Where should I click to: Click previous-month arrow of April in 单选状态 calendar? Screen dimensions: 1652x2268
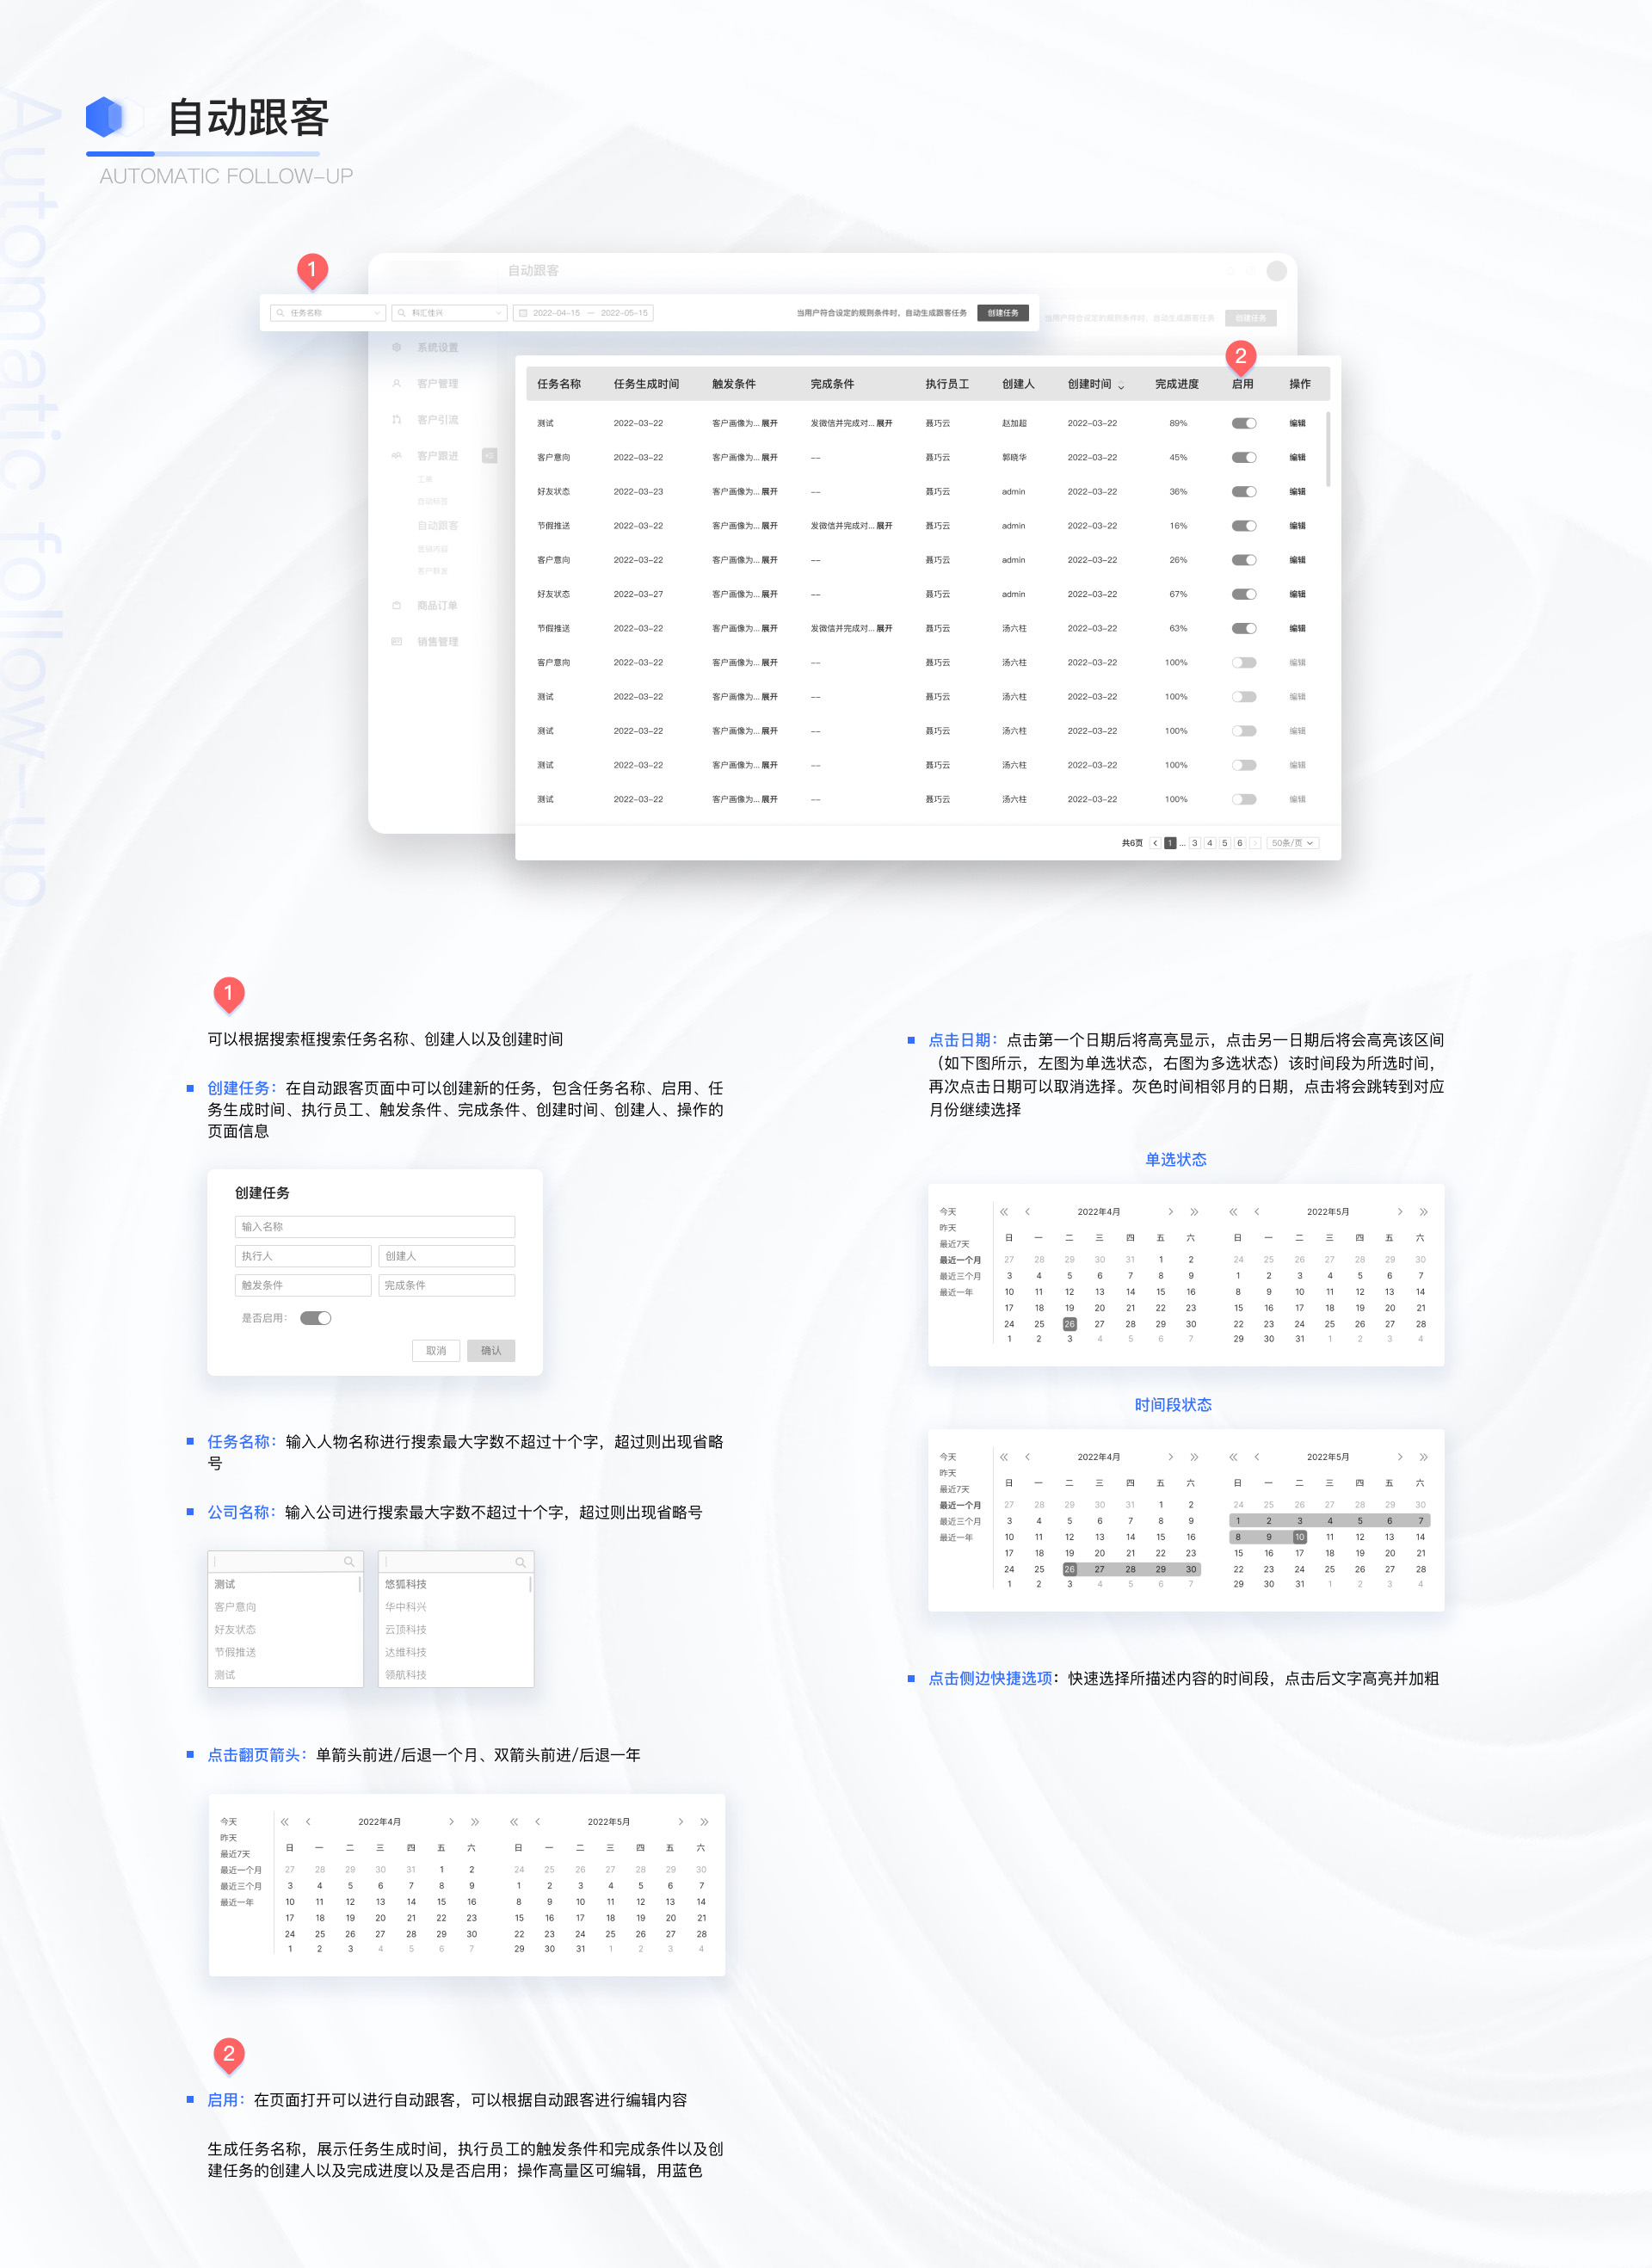point(1027,1211)
